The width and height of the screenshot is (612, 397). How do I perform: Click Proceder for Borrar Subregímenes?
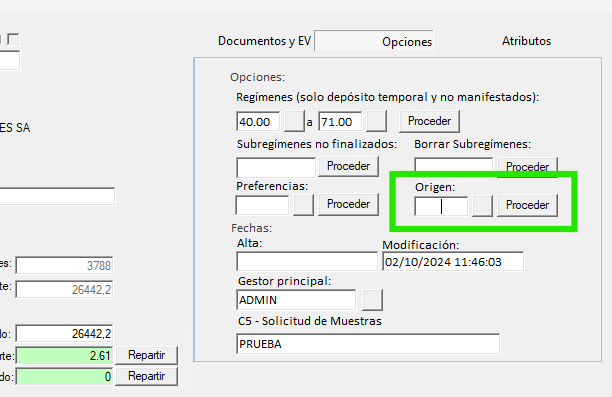(x=527, y=166)
